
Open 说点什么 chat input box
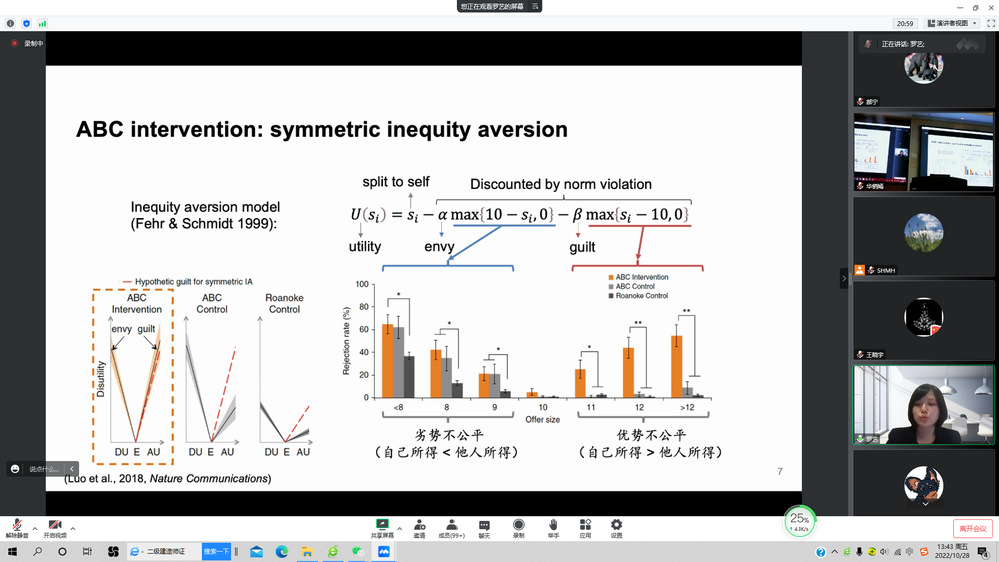point(42,469)
